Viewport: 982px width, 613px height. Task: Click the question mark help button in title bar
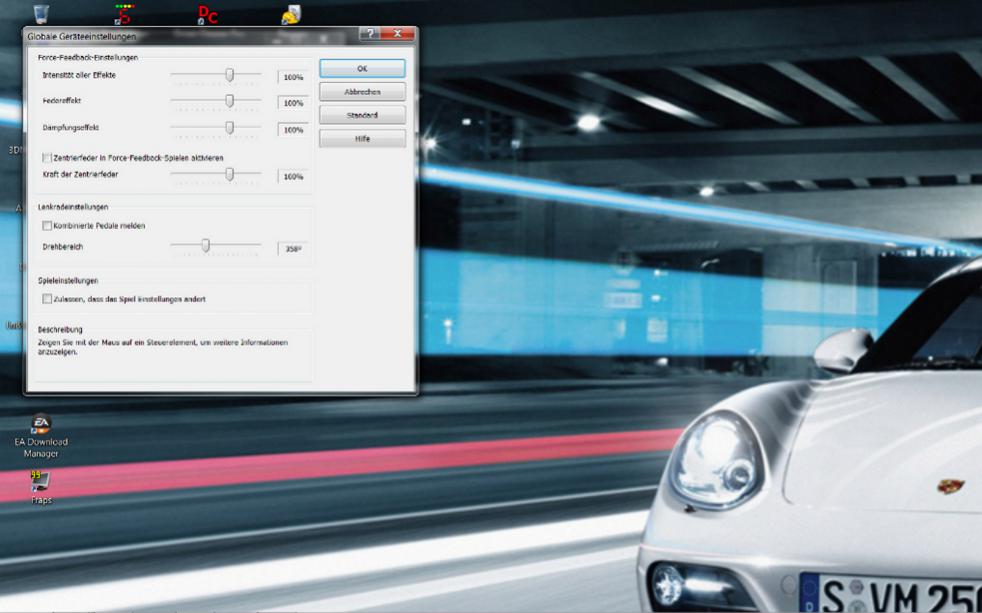369,34
